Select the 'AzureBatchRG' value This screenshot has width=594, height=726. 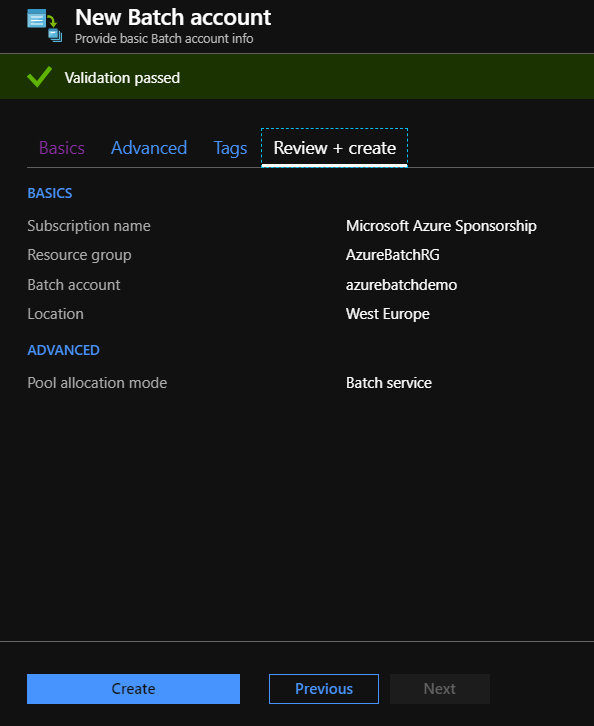click(x=393, y=255)
